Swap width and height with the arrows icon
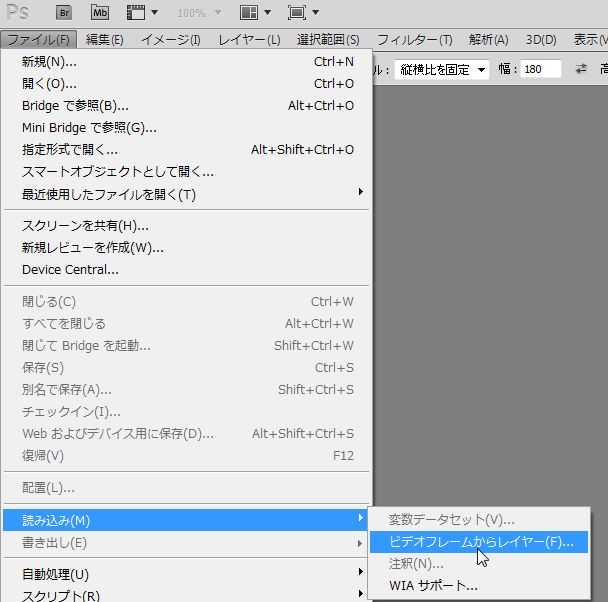 (x=581, y=69)
